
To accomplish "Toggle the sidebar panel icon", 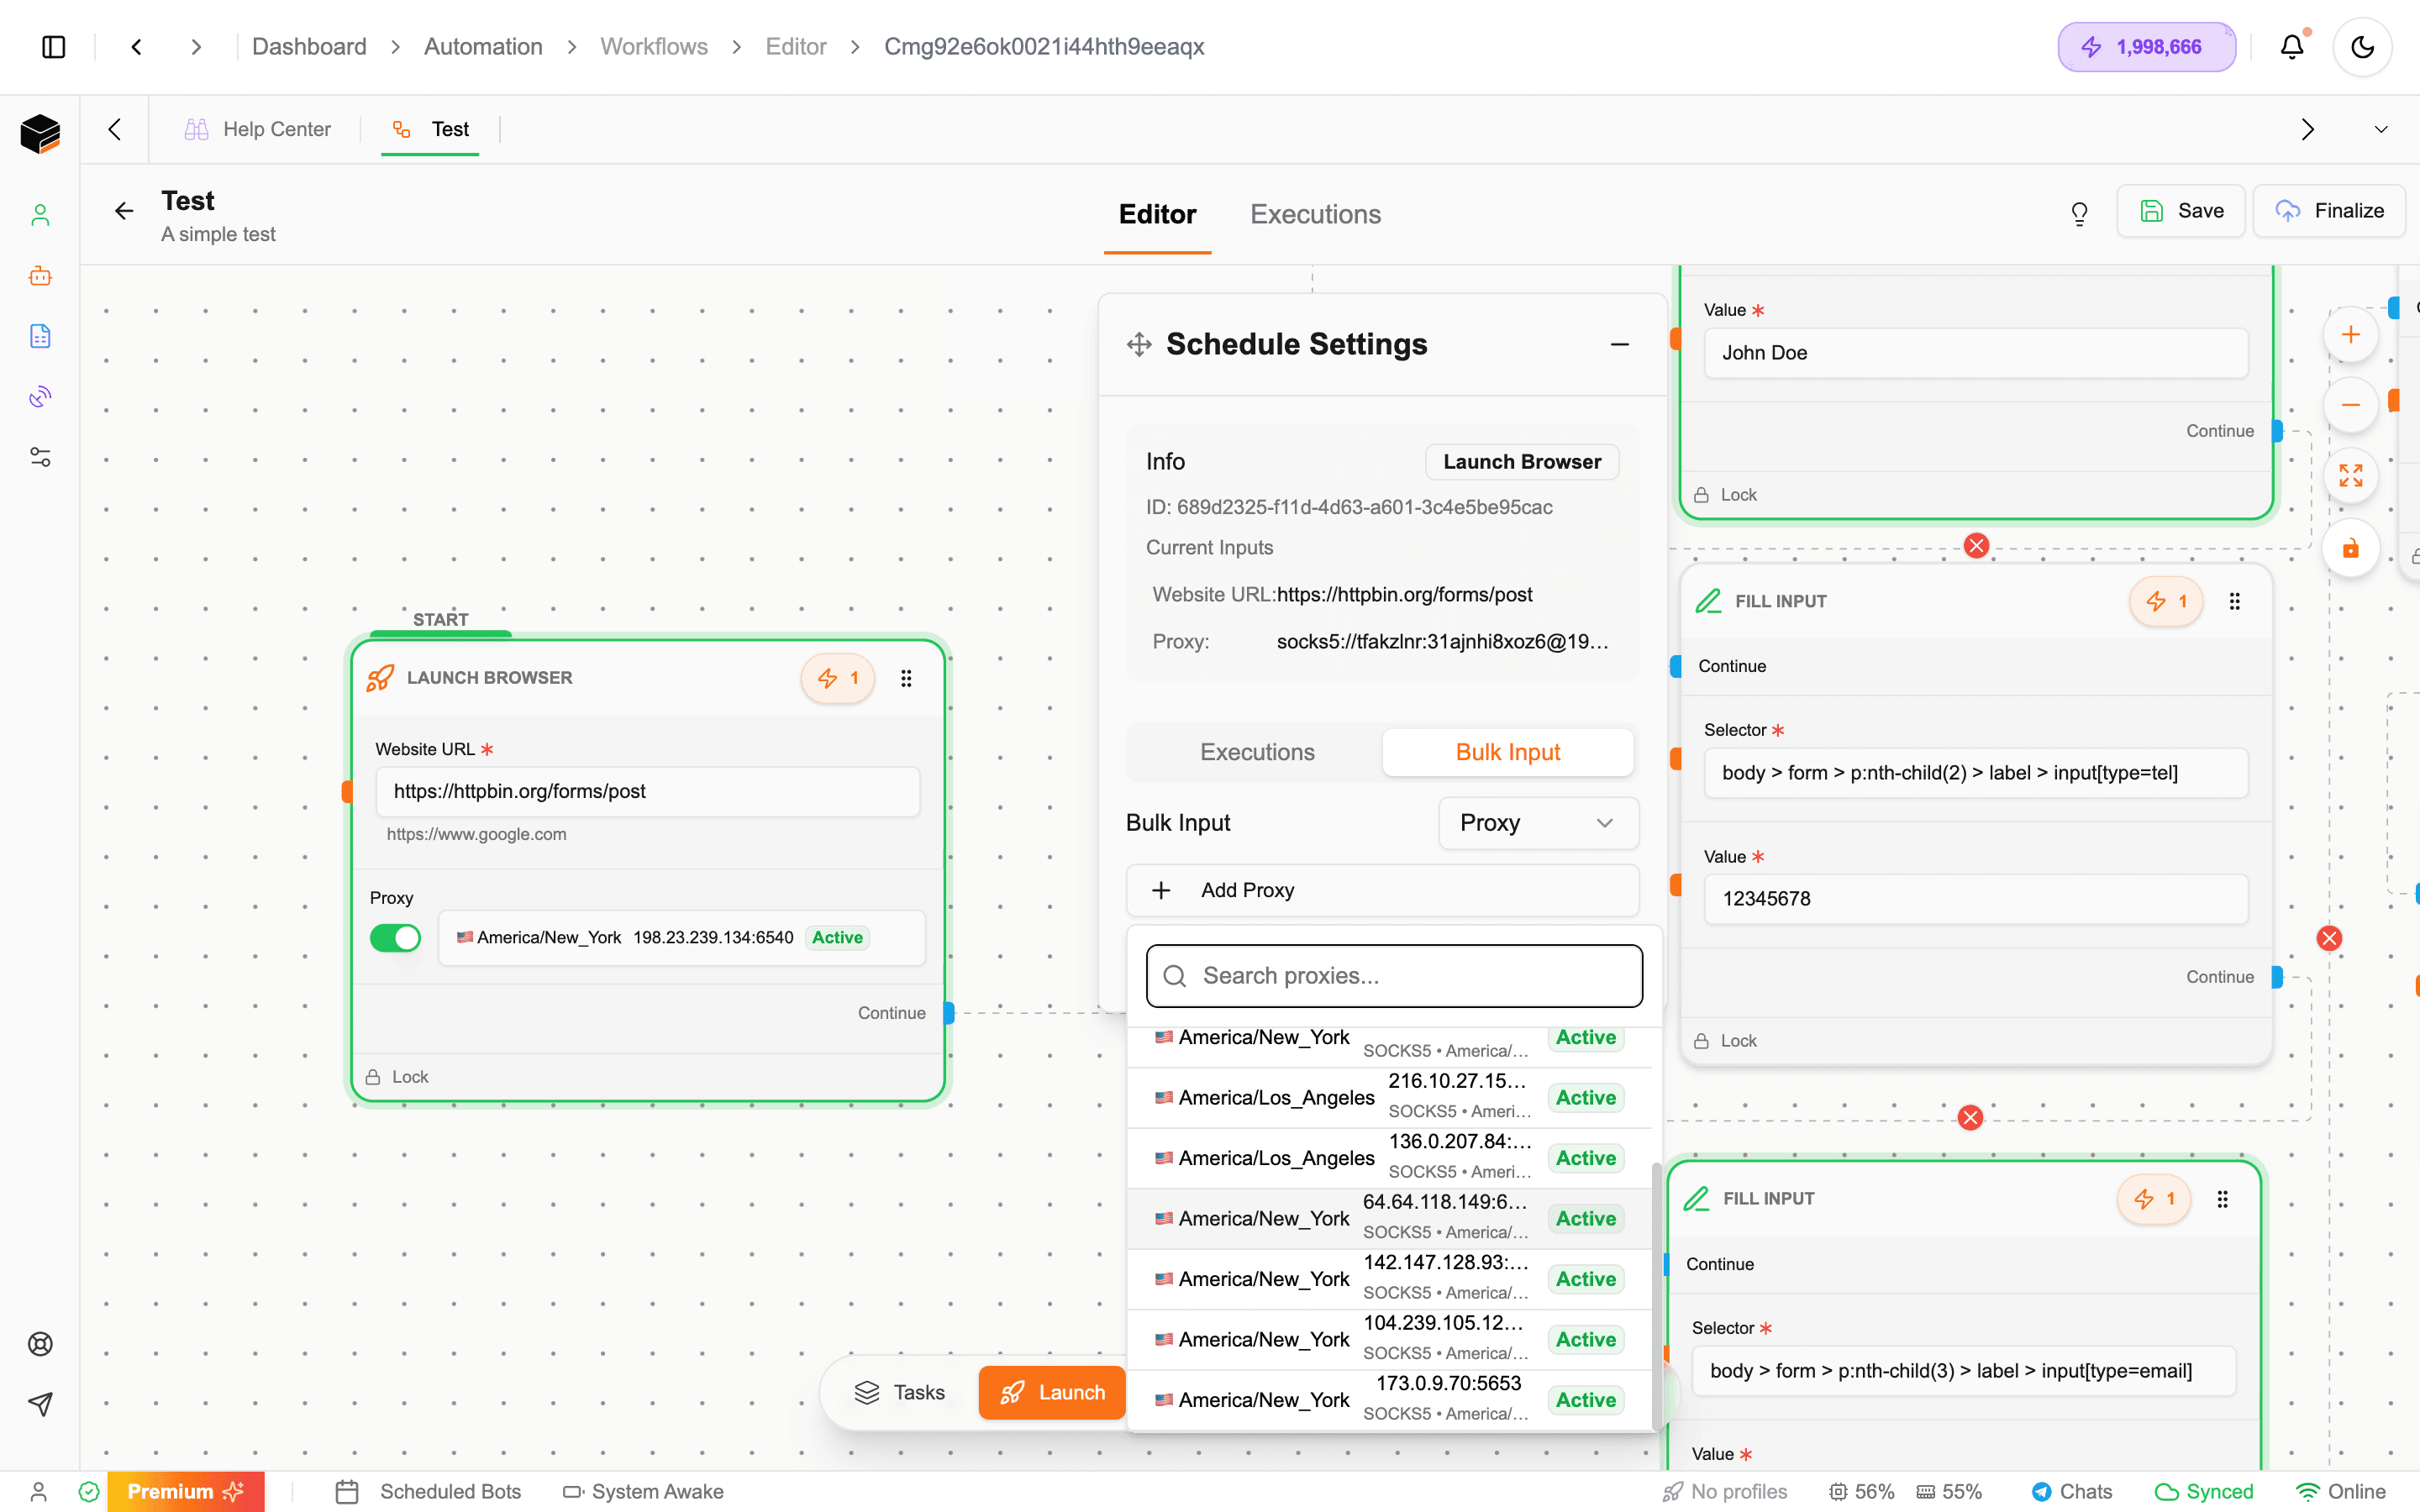I will point(54,47).
